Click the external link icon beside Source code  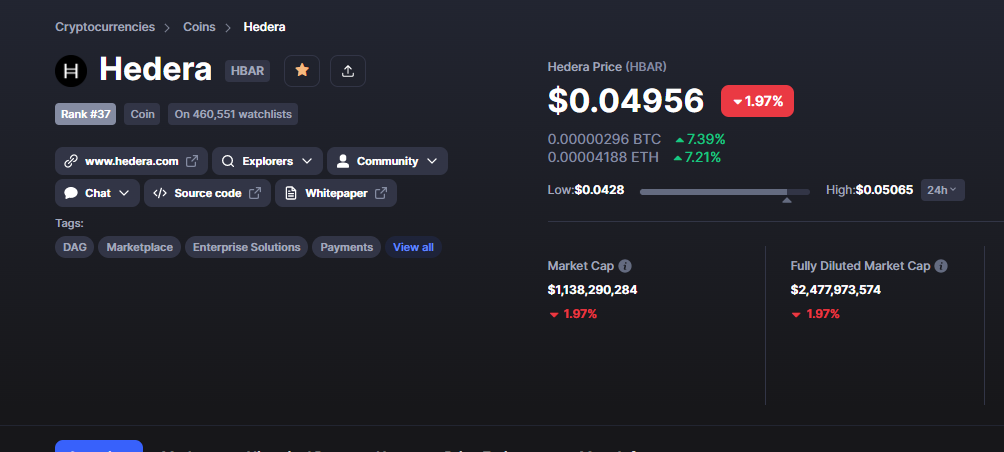(x=255, y=193)
